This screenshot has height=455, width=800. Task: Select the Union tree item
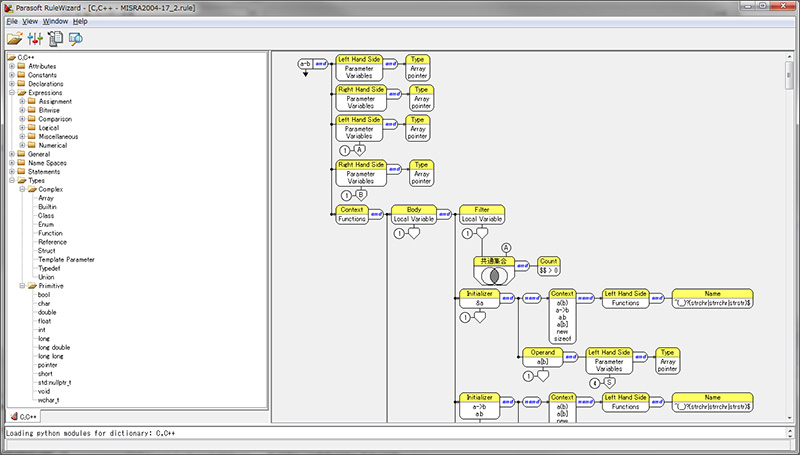[x=46, y=277]
